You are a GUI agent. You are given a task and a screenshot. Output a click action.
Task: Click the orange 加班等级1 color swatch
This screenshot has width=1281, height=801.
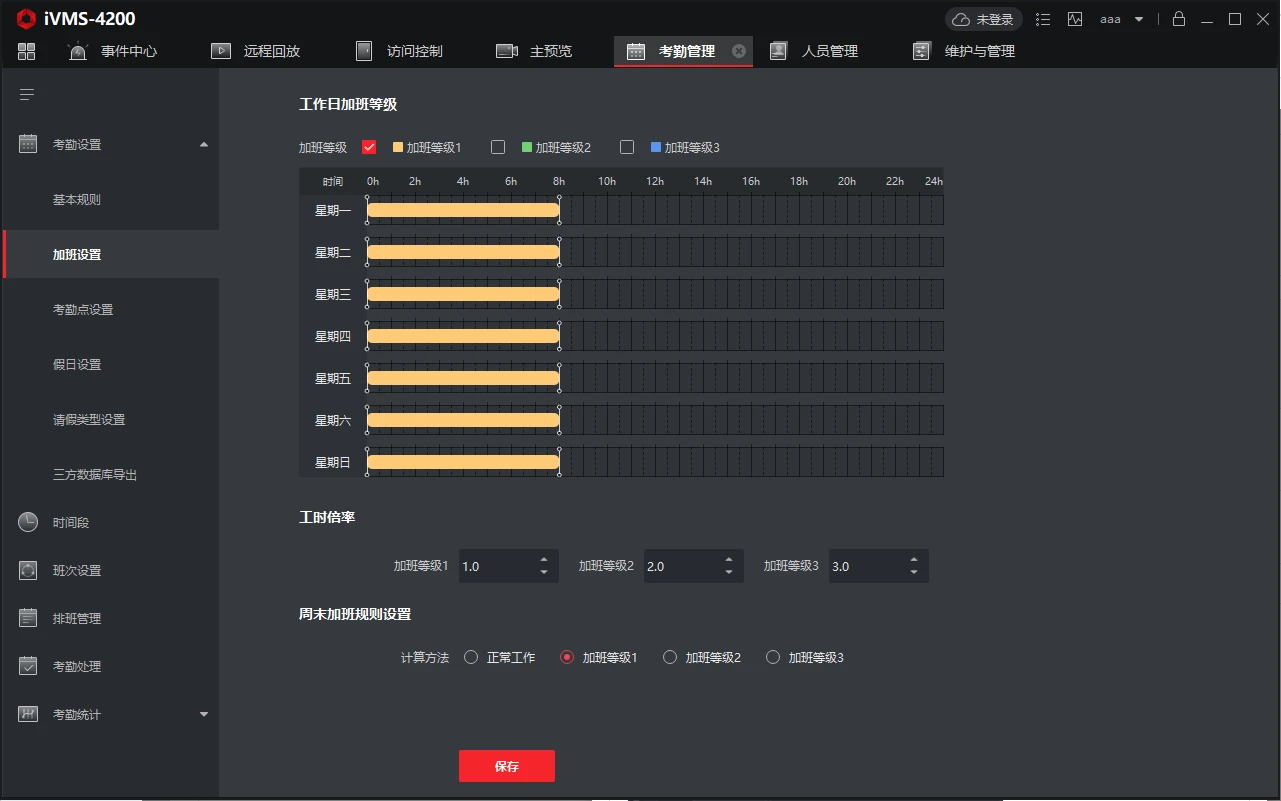tap(398, 147)
